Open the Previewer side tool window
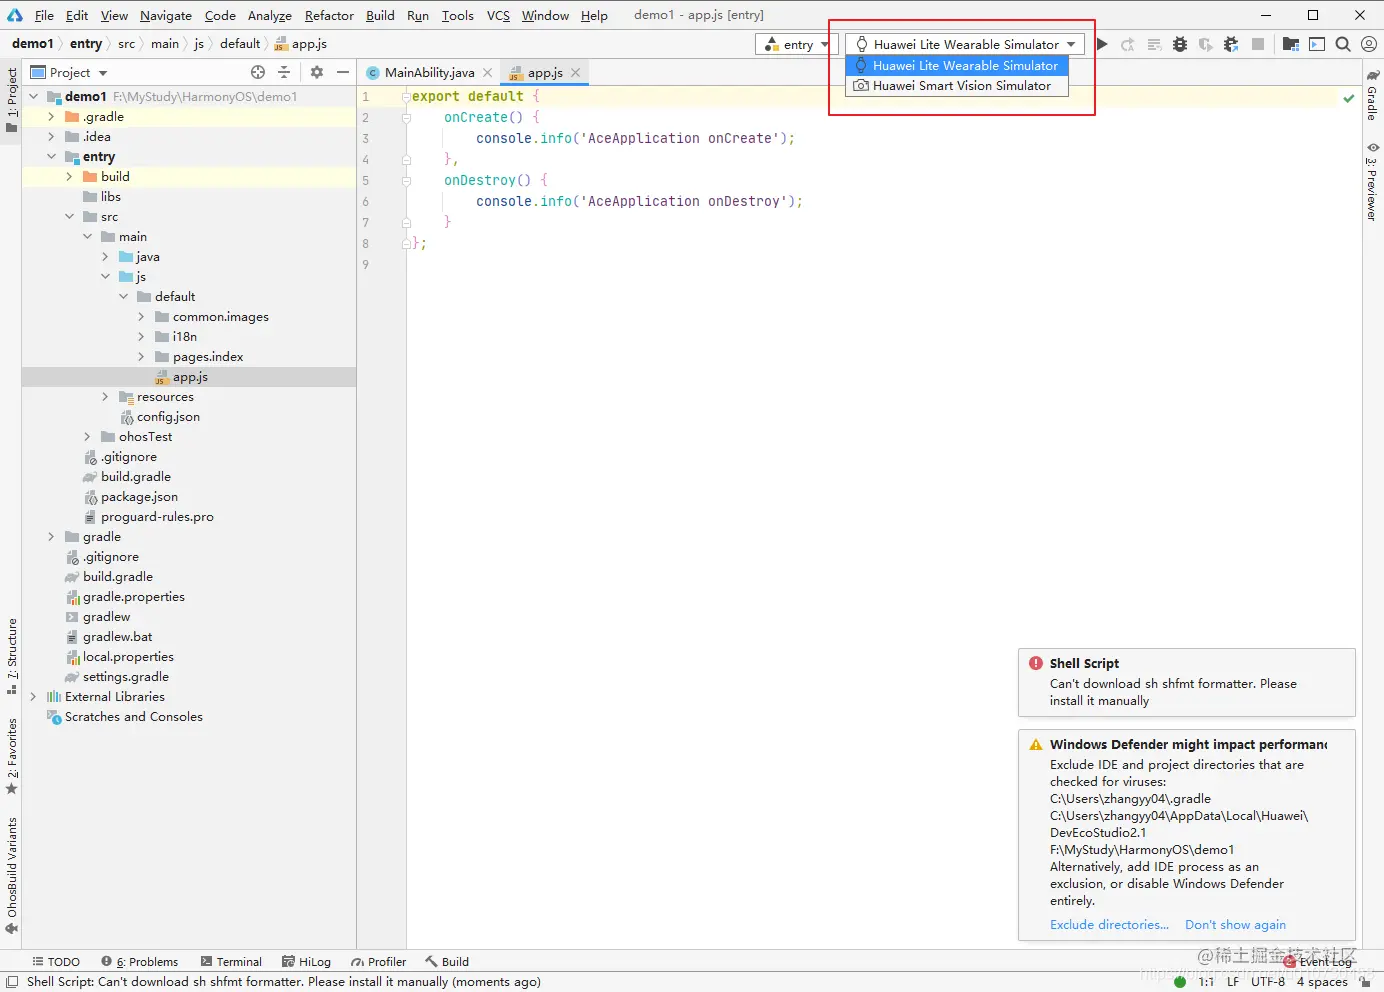Viewport: 1384px width, 992px height. coord(1373,181)
